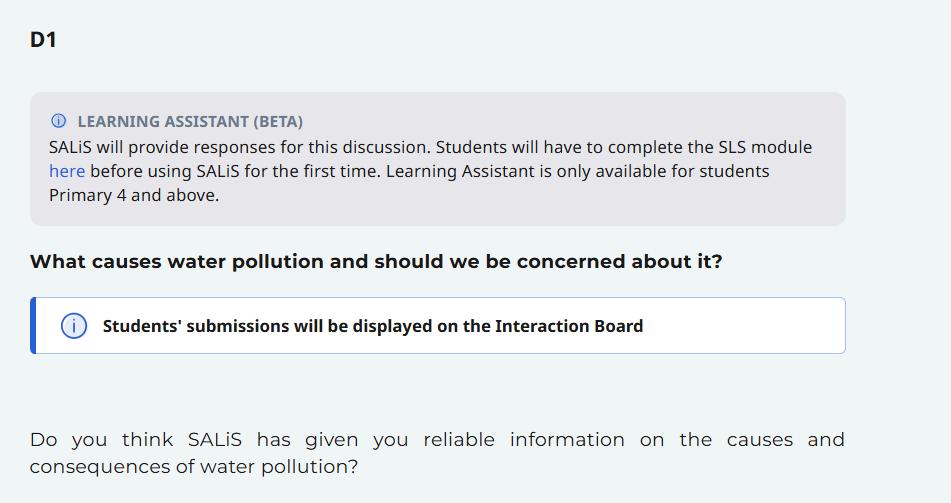Click the D1 section heading
Viewport: 951px width, 503px height.
43,40
